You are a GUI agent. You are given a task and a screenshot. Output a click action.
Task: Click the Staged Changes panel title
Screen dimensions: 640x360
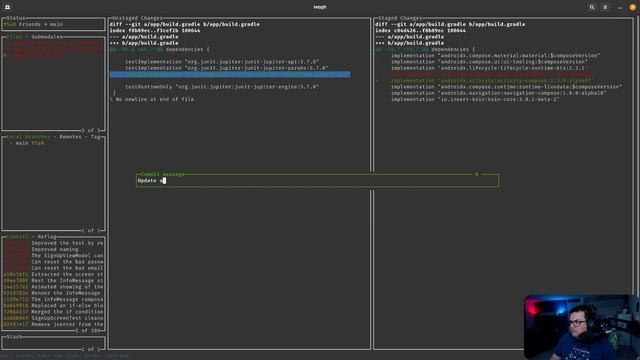pos(400,18)
